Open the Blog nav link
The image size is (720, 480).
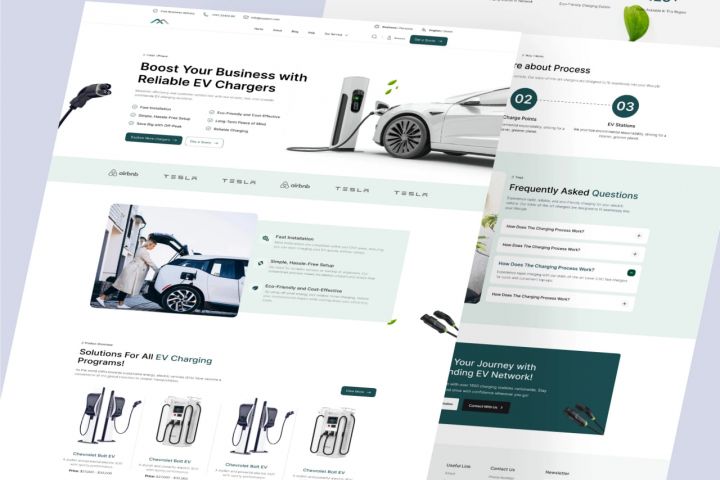295,32
